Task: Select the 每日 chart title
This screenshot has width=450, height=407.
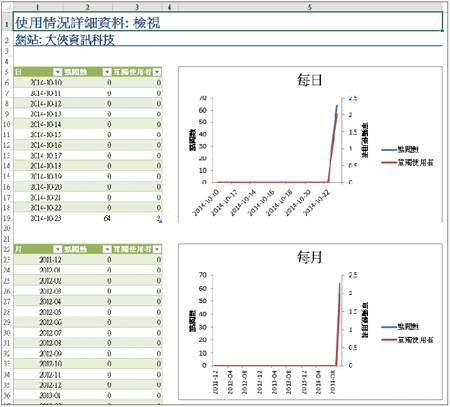Action: (310, 80)
